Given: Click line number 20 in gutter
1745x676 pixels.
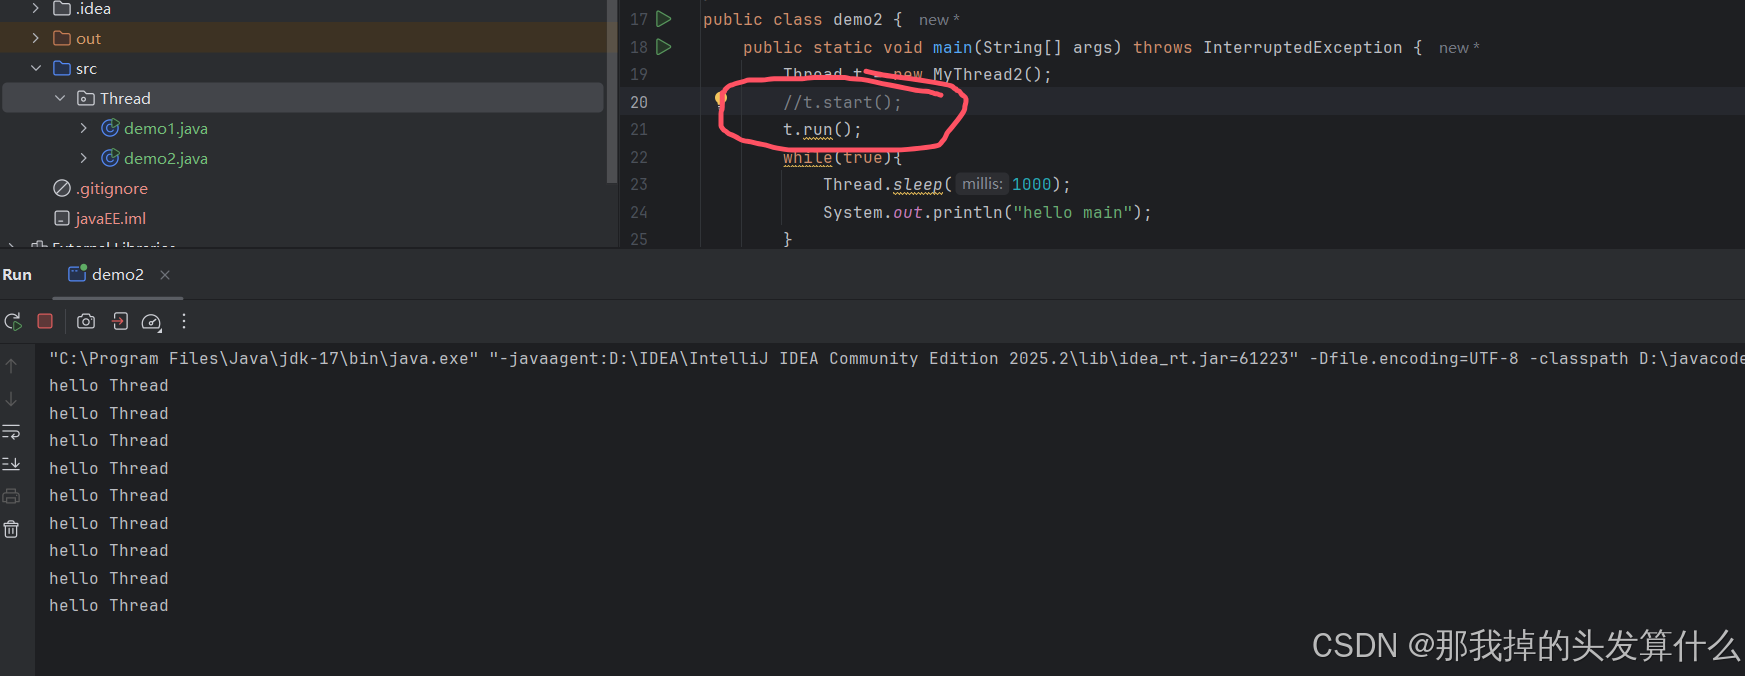Looking at the screenshot, I should tap(639, 102).
